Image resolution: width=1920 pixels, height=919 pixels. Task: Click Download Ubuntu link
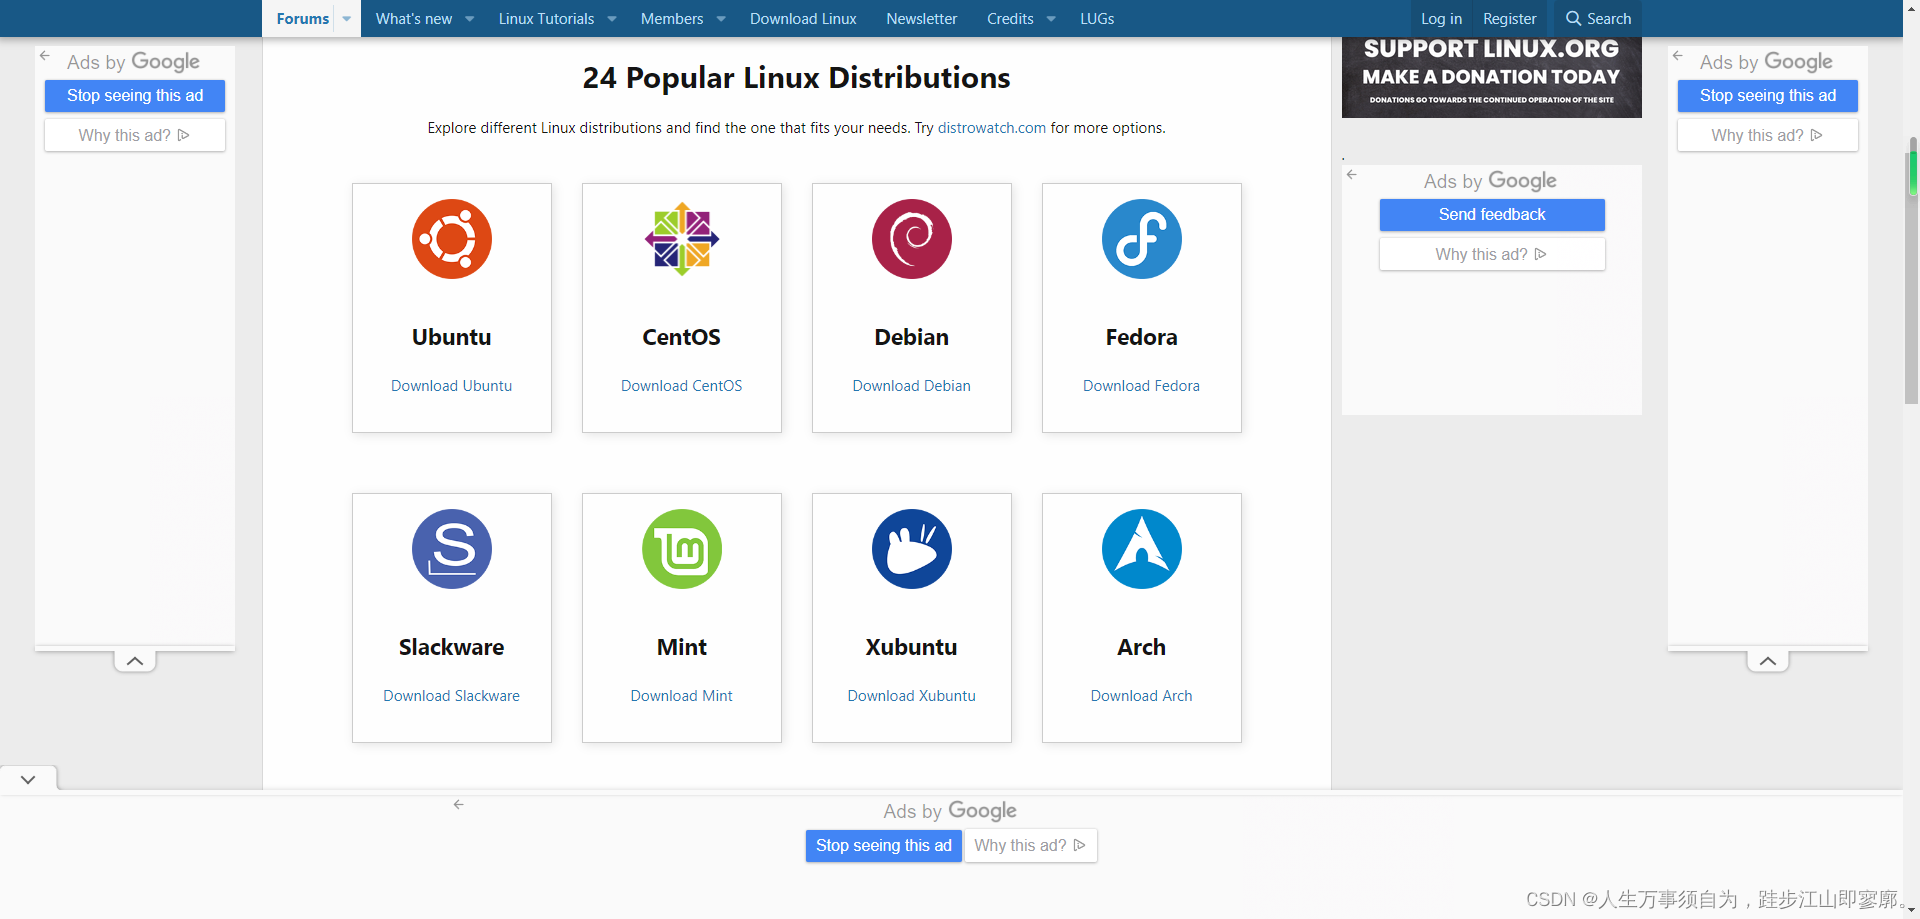point(451,386)
